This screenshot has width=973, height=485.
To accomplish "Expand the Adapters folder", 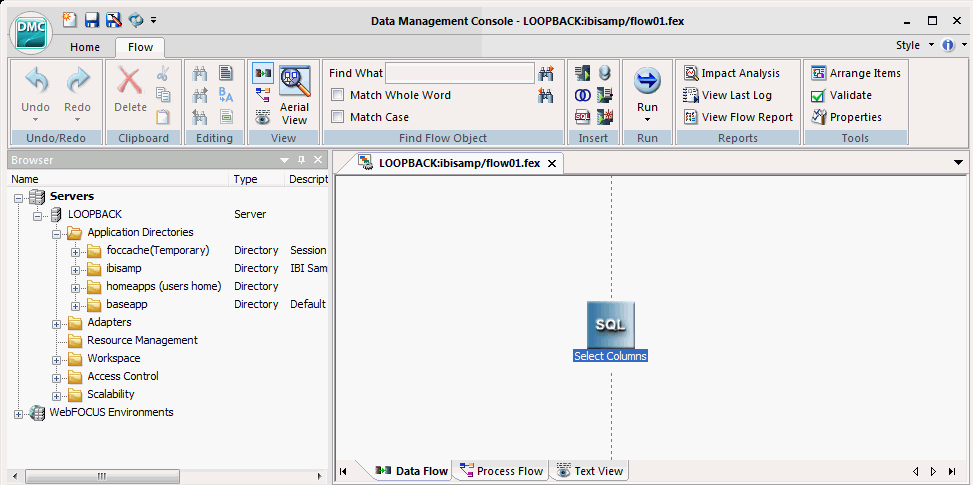I will [x=56, y=324].
